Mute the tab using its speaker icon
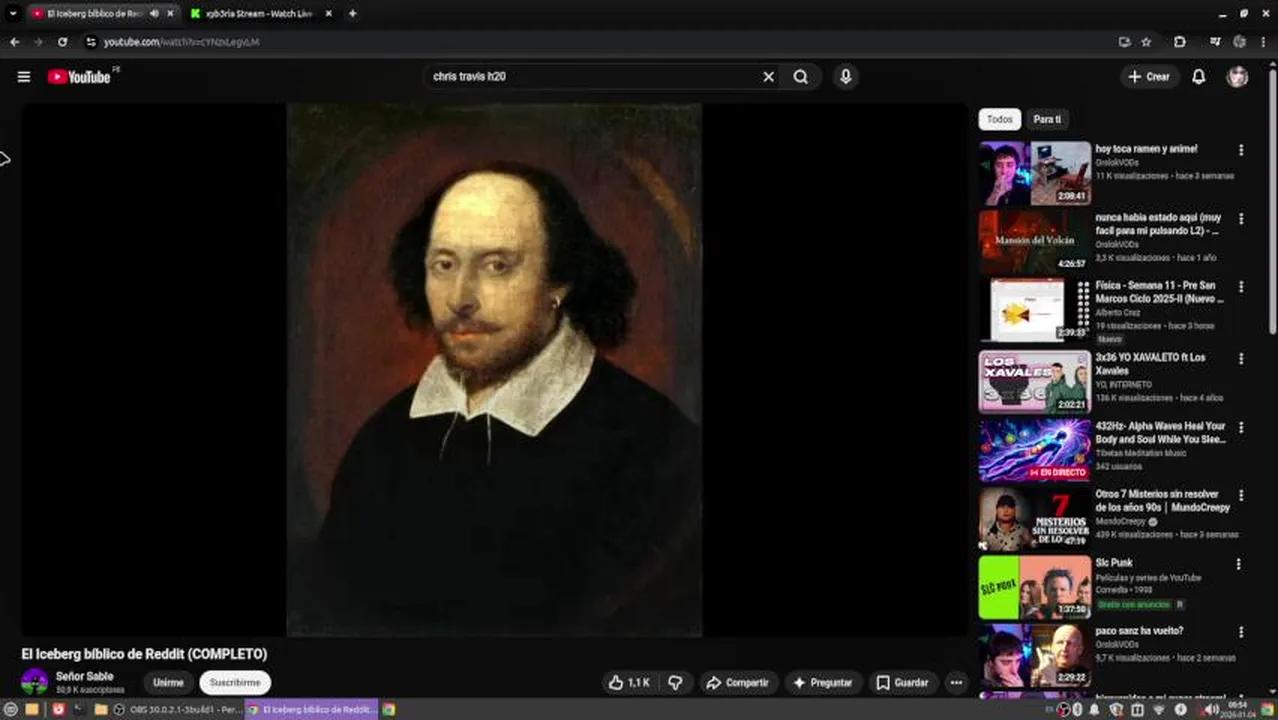1278x720 pixels. [154, 14]
